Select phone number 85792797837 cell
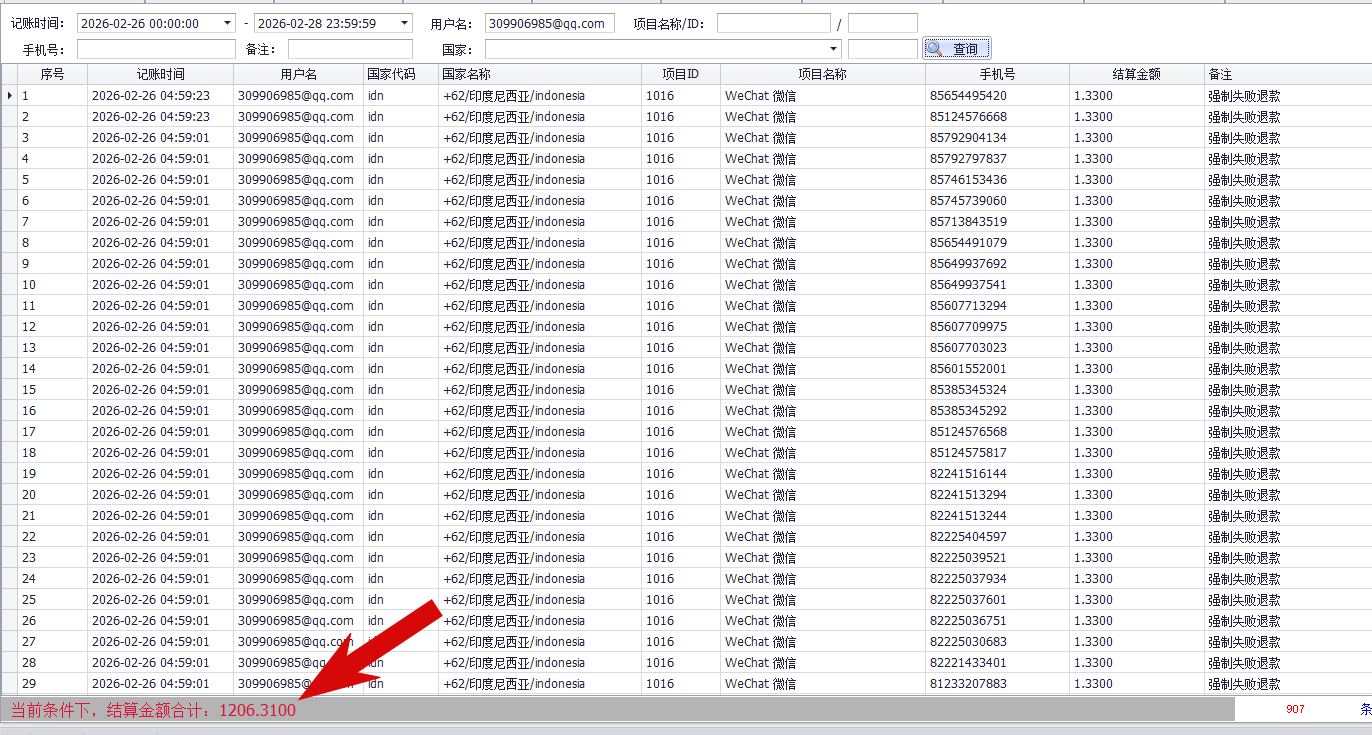Image resolution: width=1372 pixels, height=735 pixels. click(997, 159)
